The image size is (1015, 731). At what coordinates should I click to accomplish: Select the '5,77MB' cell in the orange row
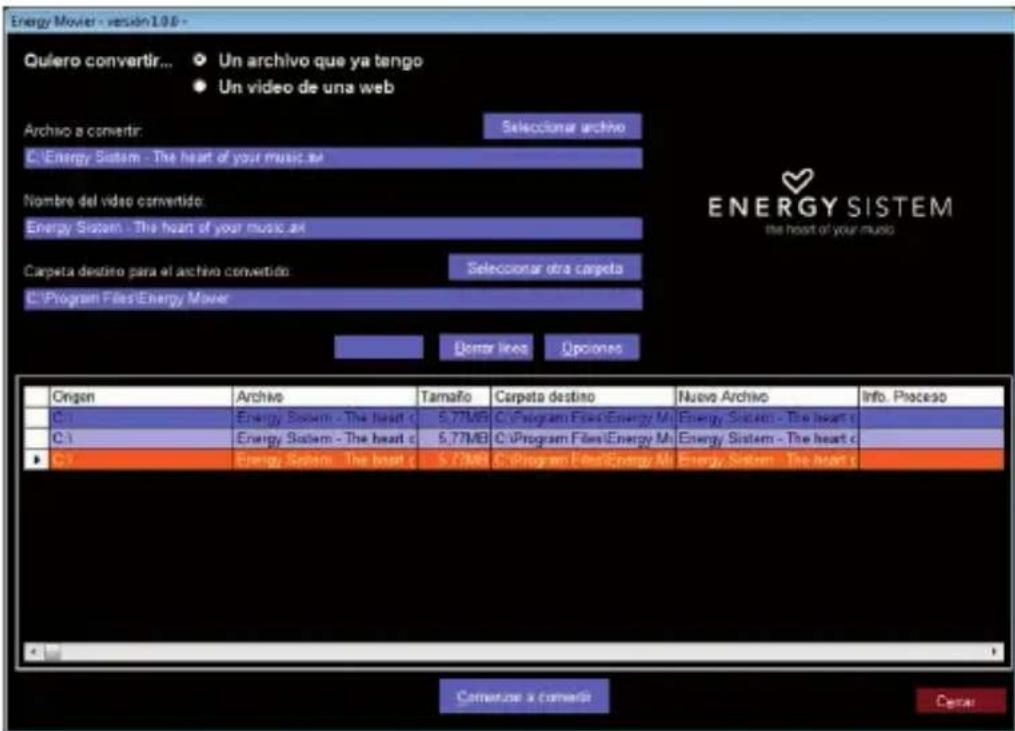454,460
